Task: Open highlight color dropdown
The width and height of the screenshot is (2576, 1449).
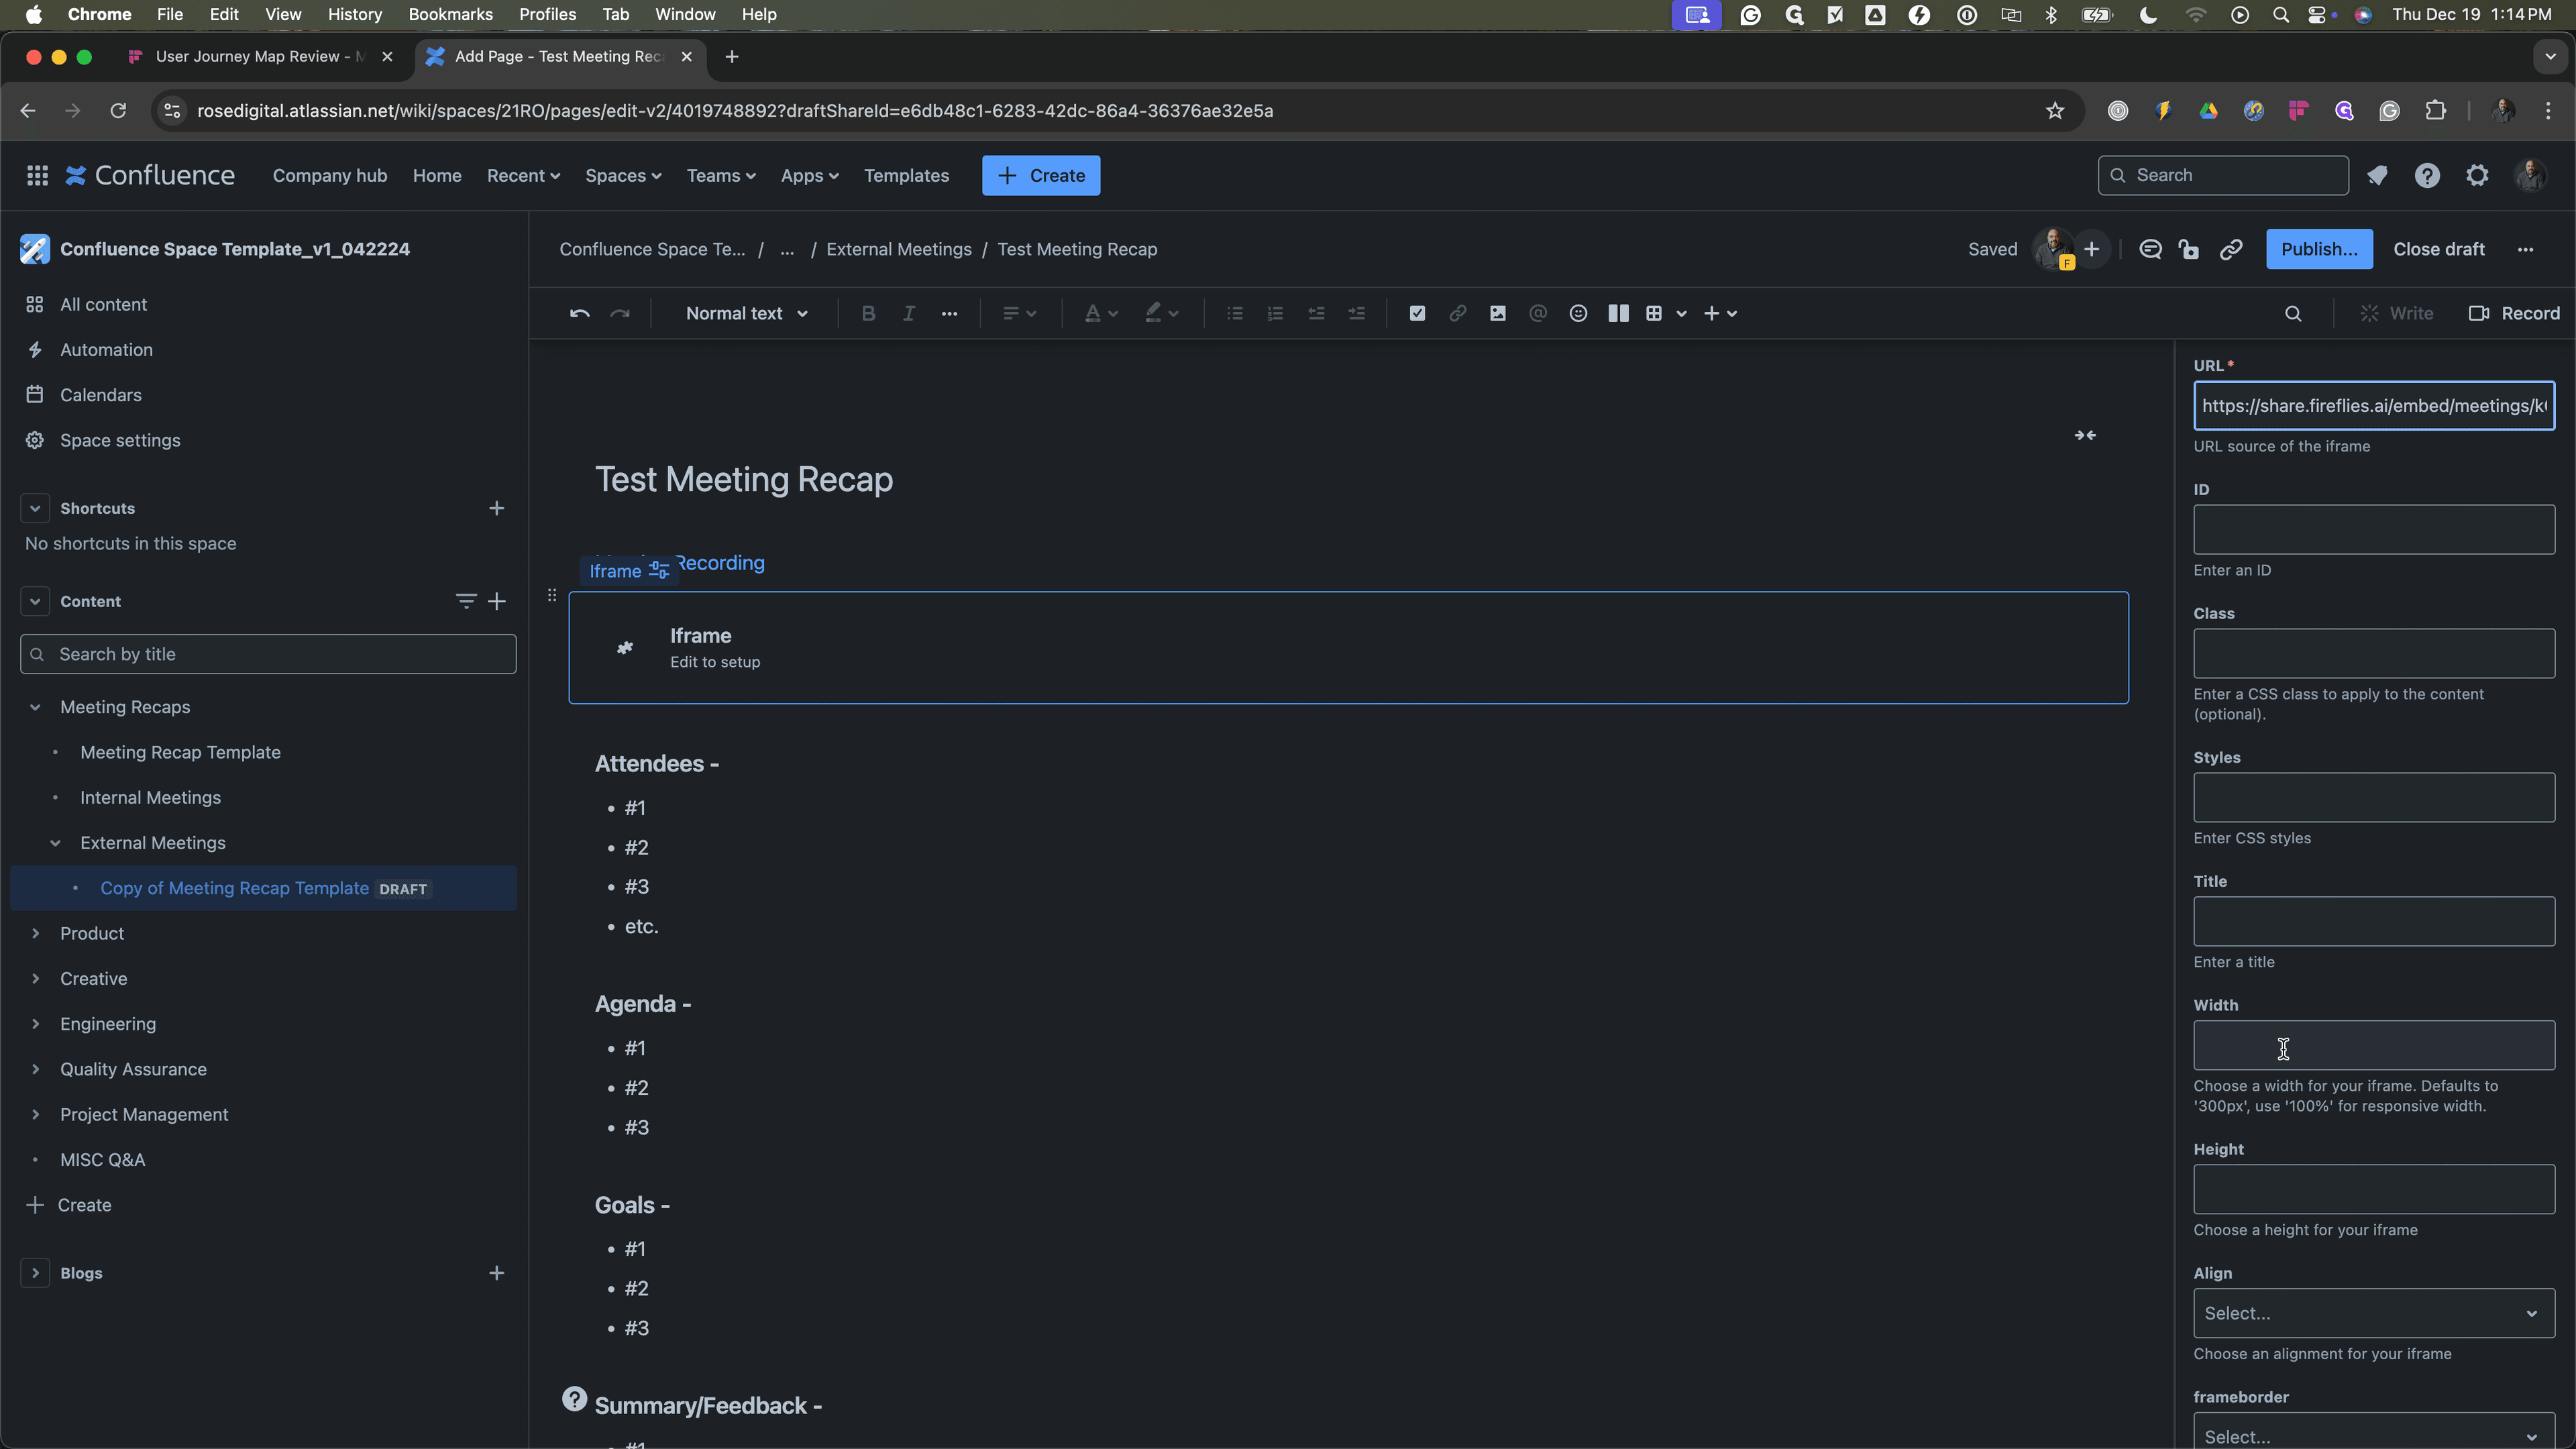Action: pos(1162,314)
